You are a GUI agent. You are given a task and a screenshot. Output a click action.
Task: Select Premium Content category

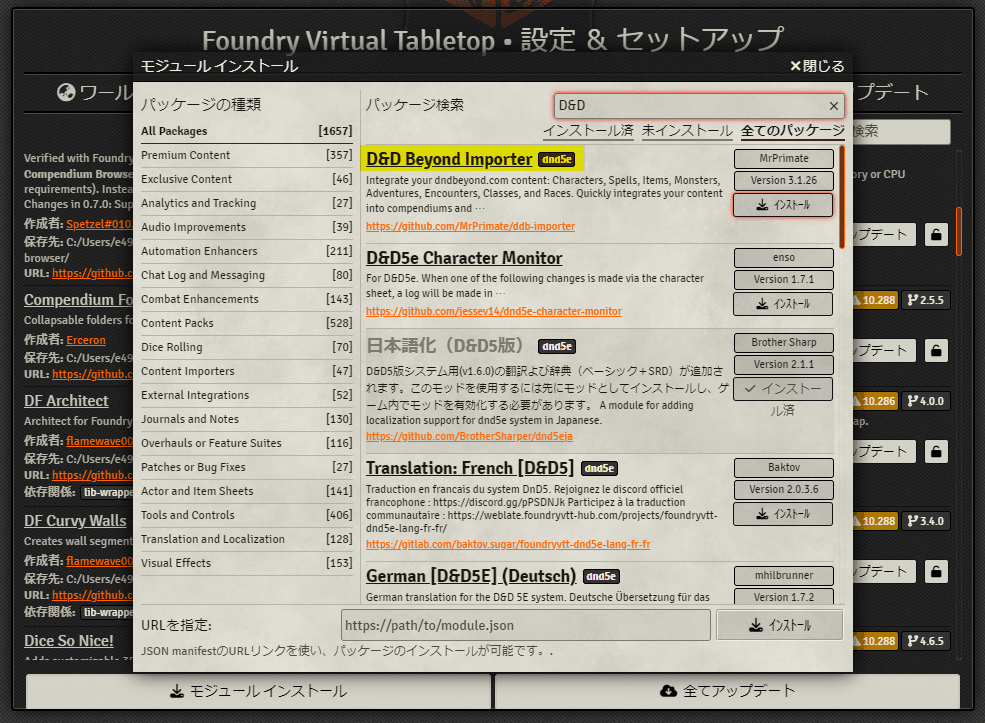(246, 155)
